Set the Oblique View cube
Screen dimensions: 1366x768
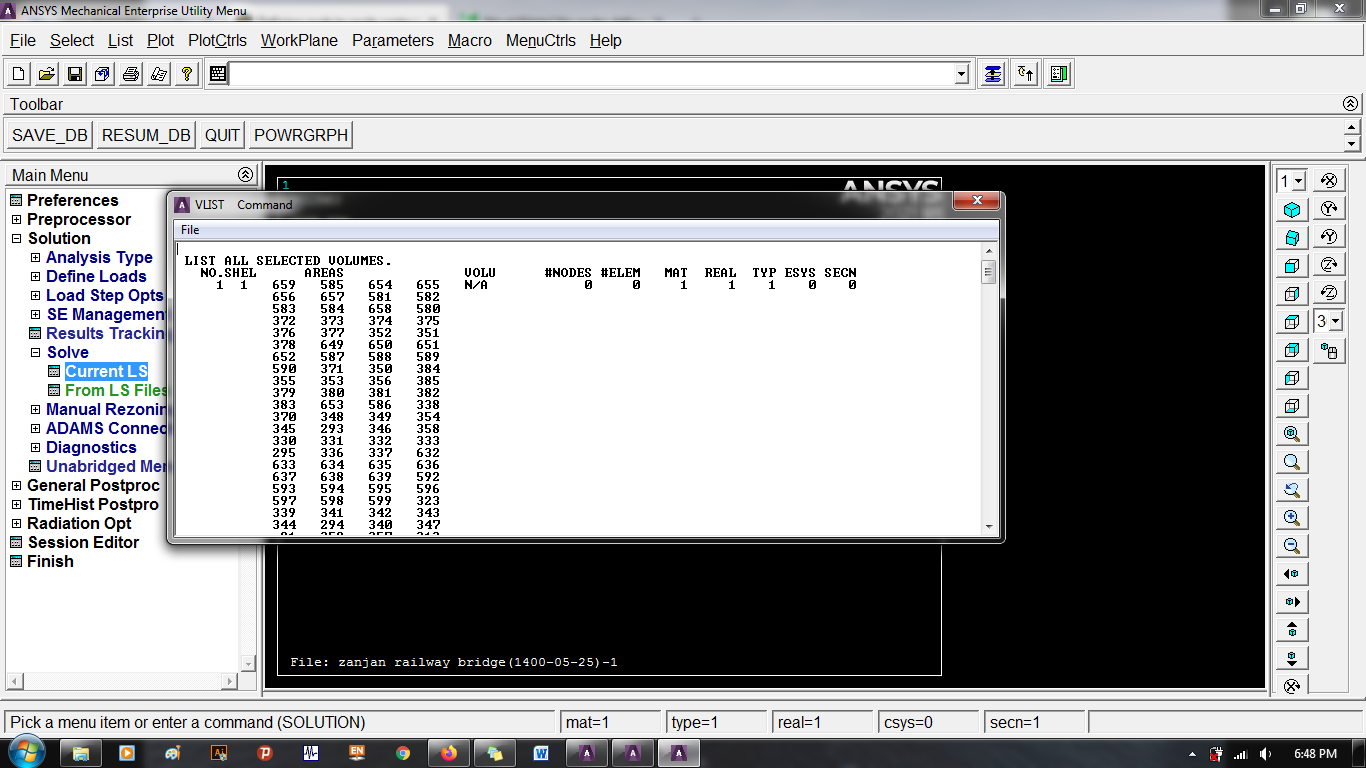[1292, 238]
